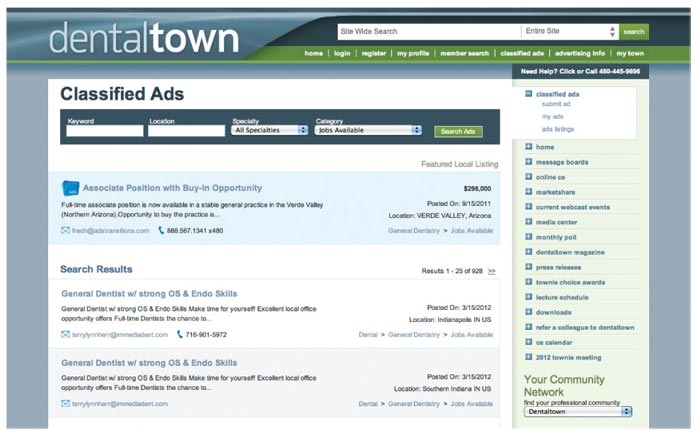
Task: Click plus icon beside refer a colleague
Action: 529,327
